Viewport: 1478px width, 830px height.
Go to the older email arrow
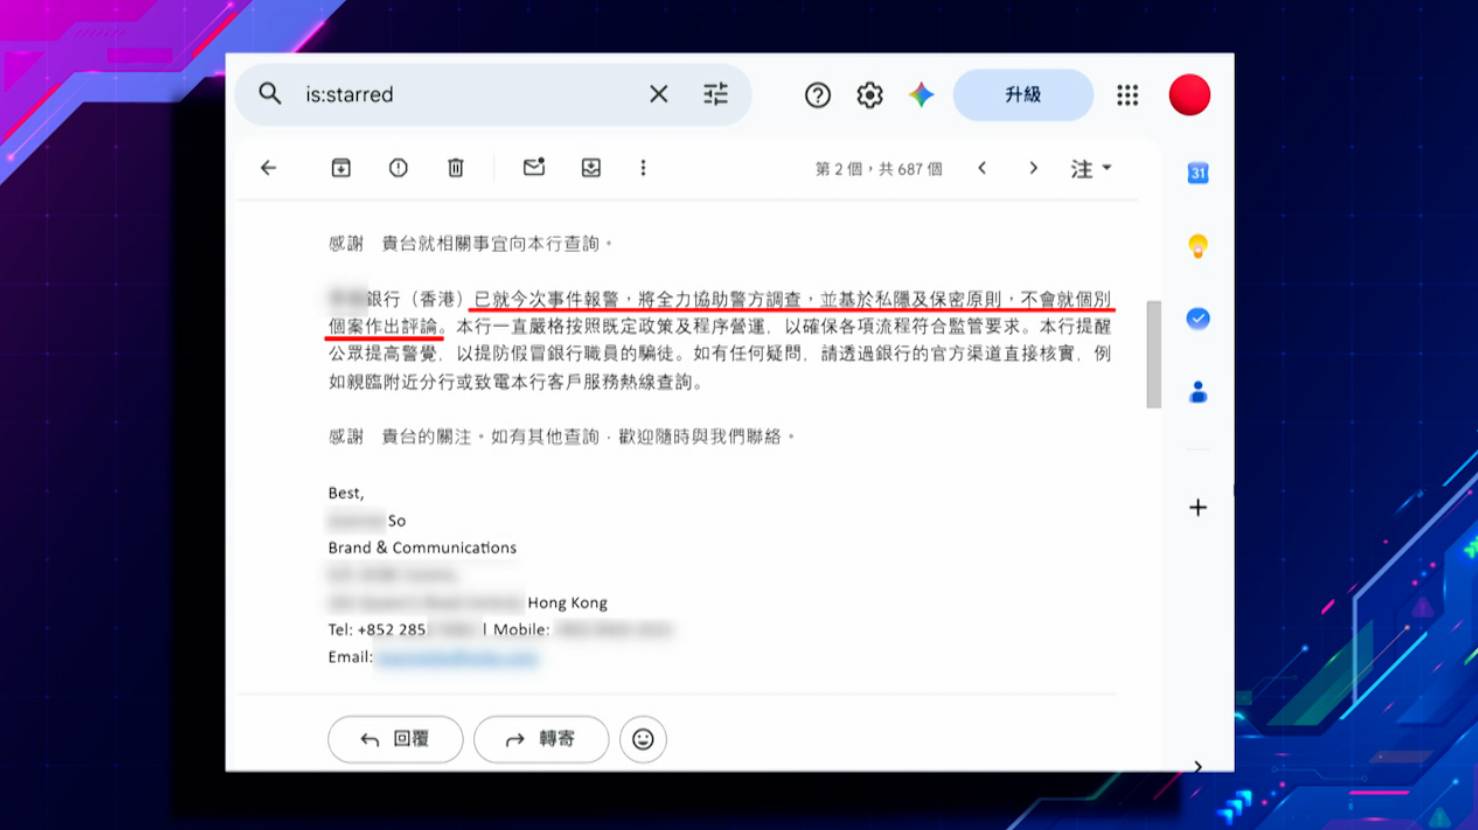point(1033,168)
